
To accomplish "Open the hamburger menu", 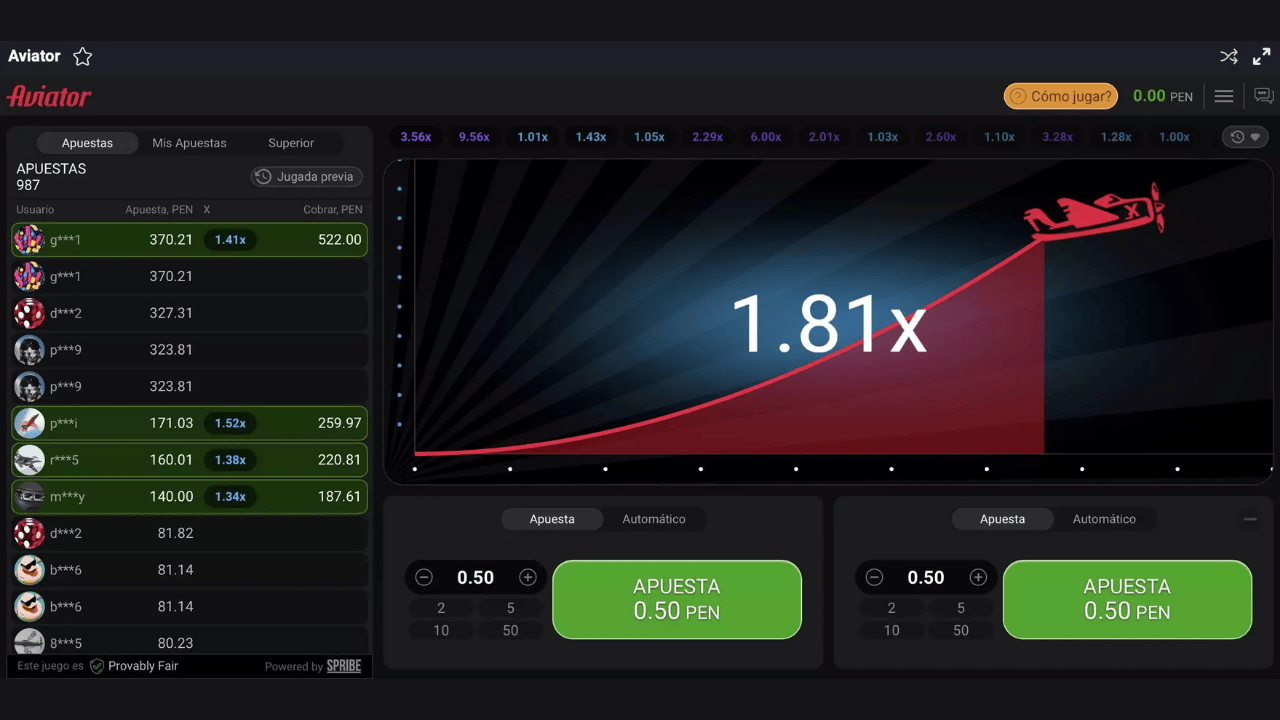I will click(x=1224, y=96).
